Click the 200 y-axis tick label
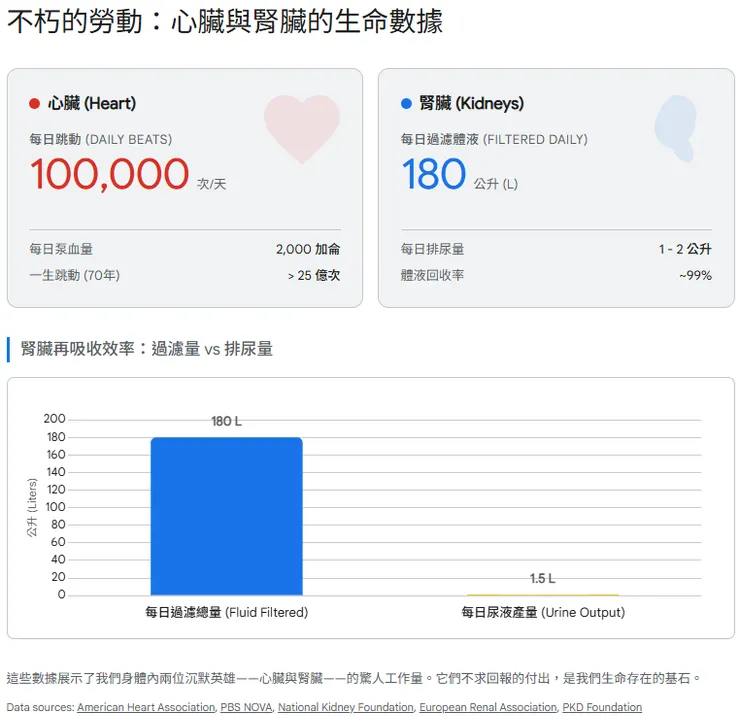This screenshot has width=740, height=716. point(54,419)
